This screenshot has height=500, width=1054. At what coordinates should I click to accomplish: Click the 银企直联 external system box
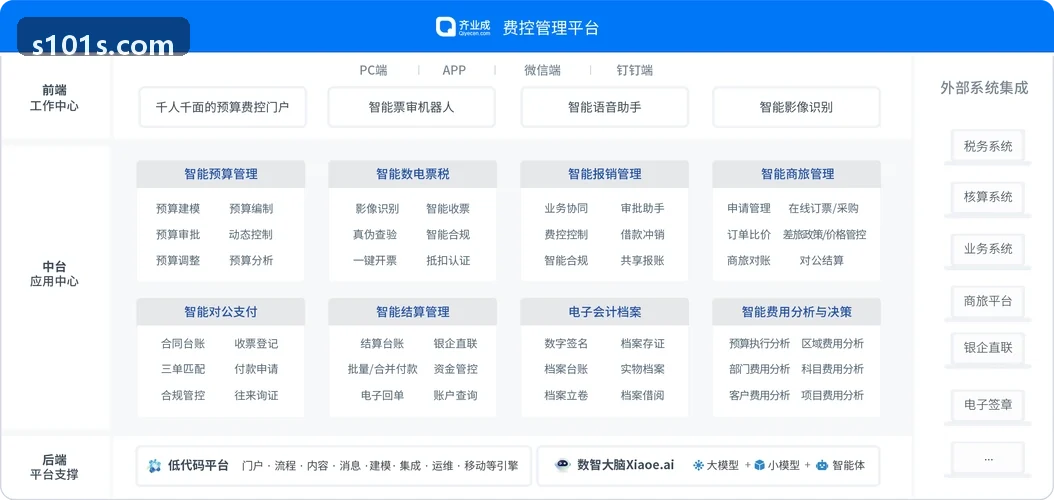(987, 348)
